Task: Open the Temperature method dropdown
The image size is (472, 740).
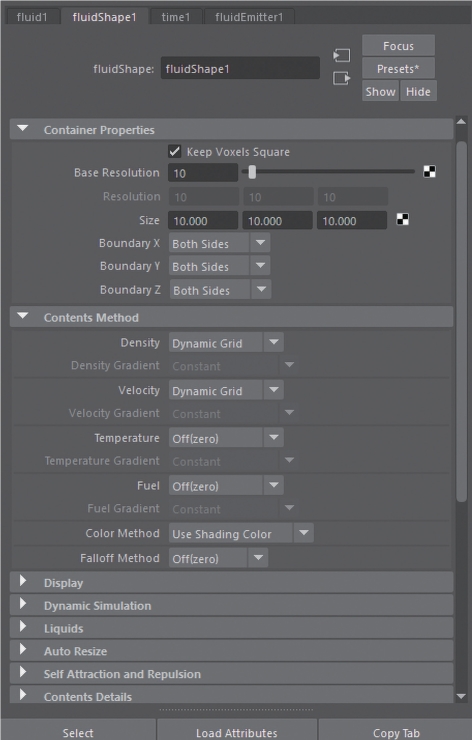Action: point(226,438)
